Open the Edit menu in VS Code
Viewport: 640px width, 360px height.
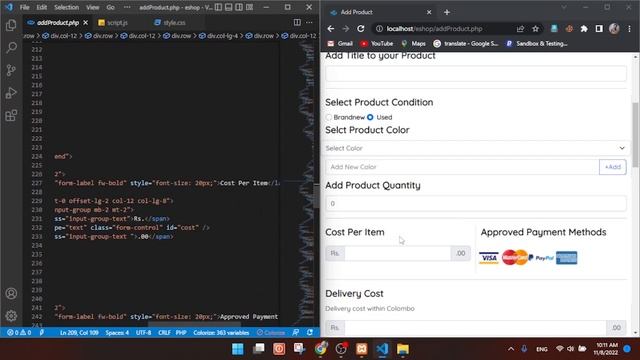[x=42, y=7]
